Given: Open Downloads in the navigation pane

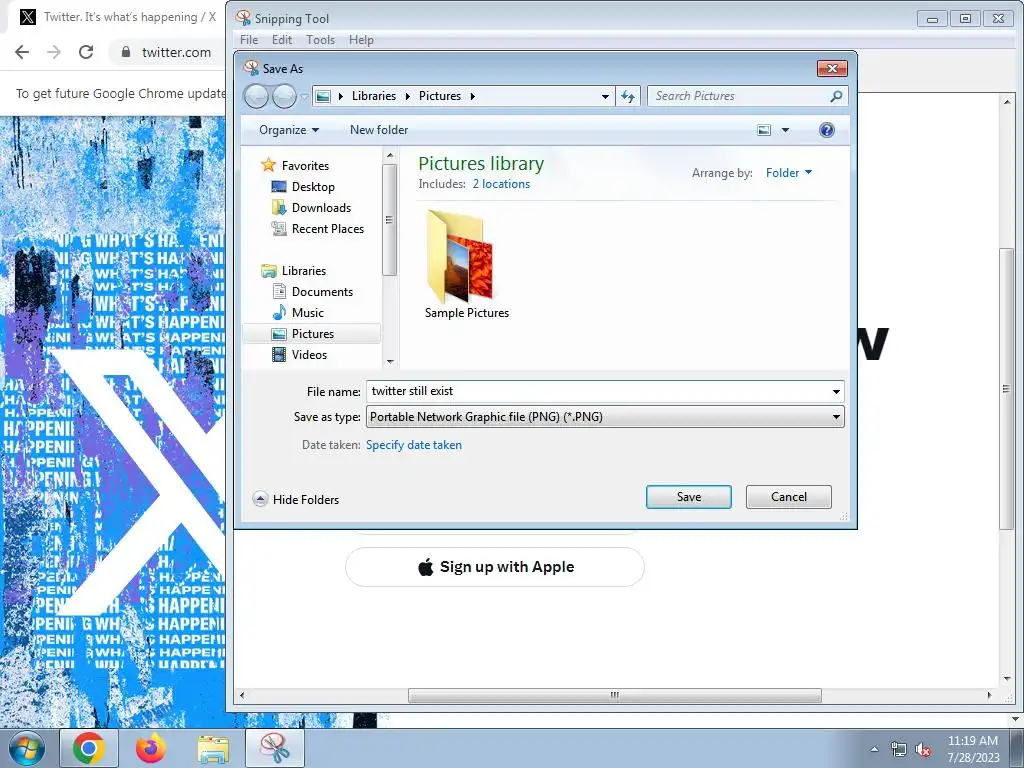Looking at the screenshot, I should tap(321, 208).
